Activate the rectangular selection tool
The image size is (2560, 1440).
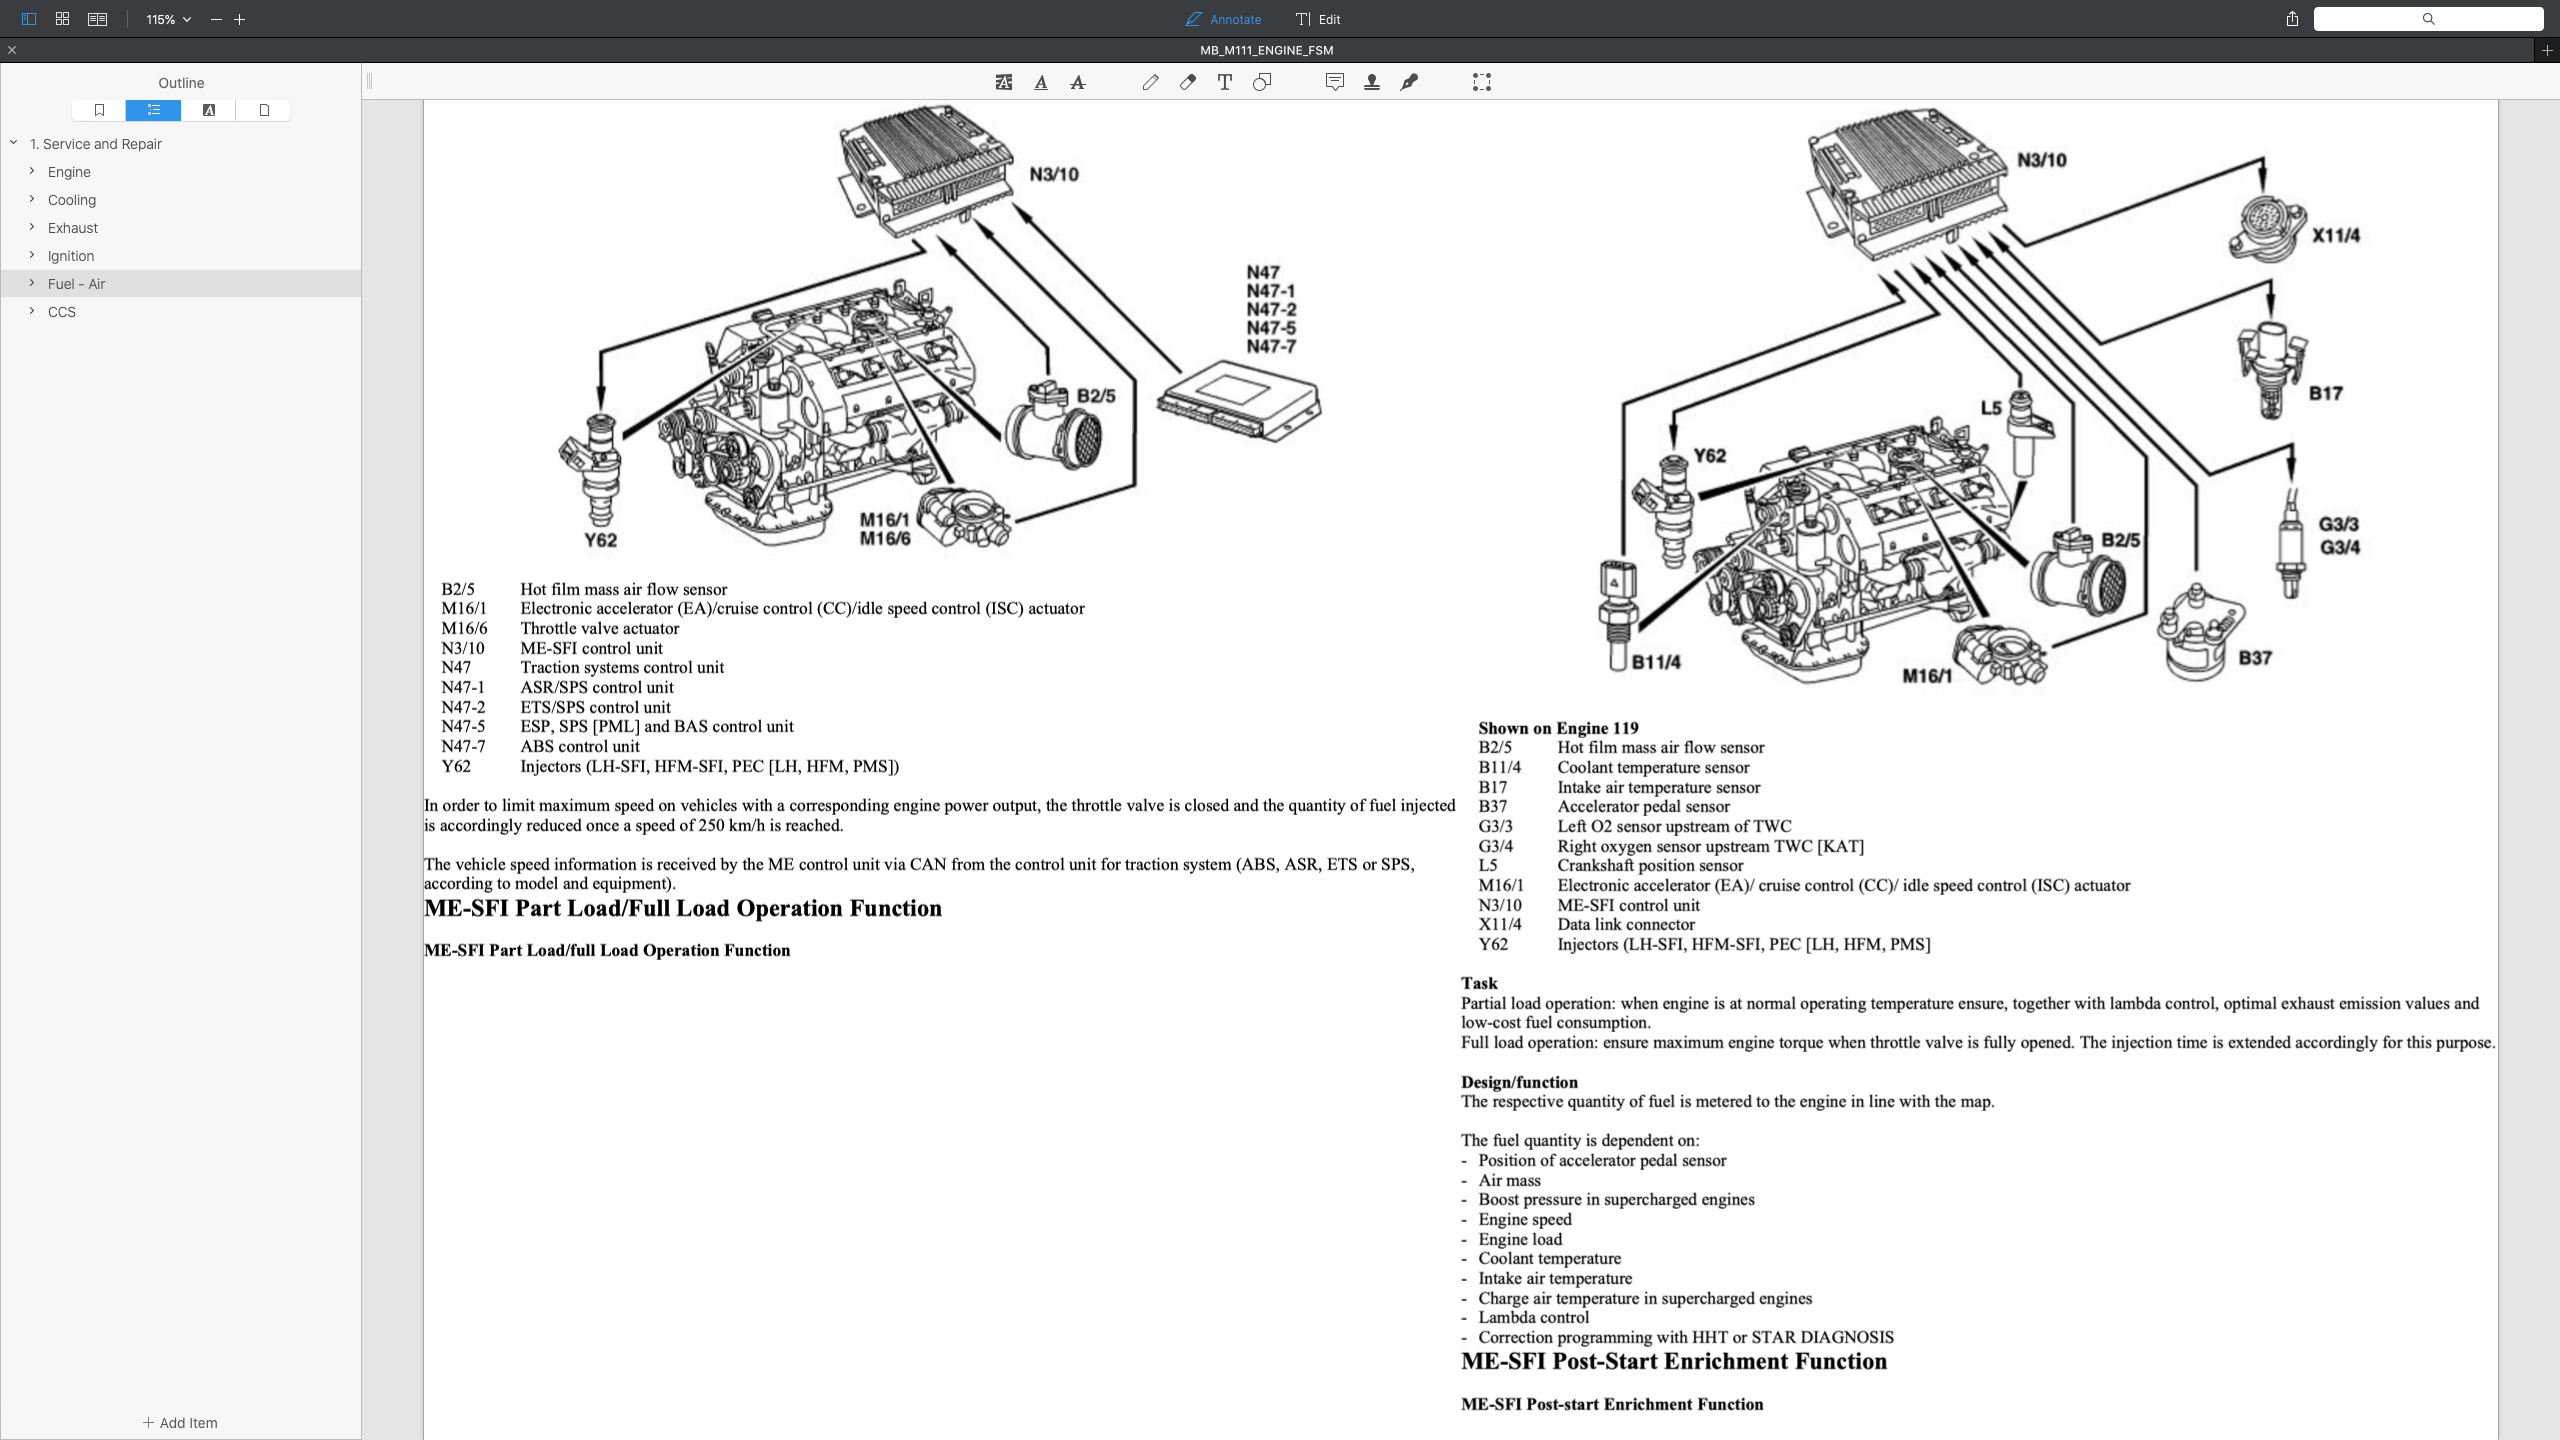click(1482, 82)
